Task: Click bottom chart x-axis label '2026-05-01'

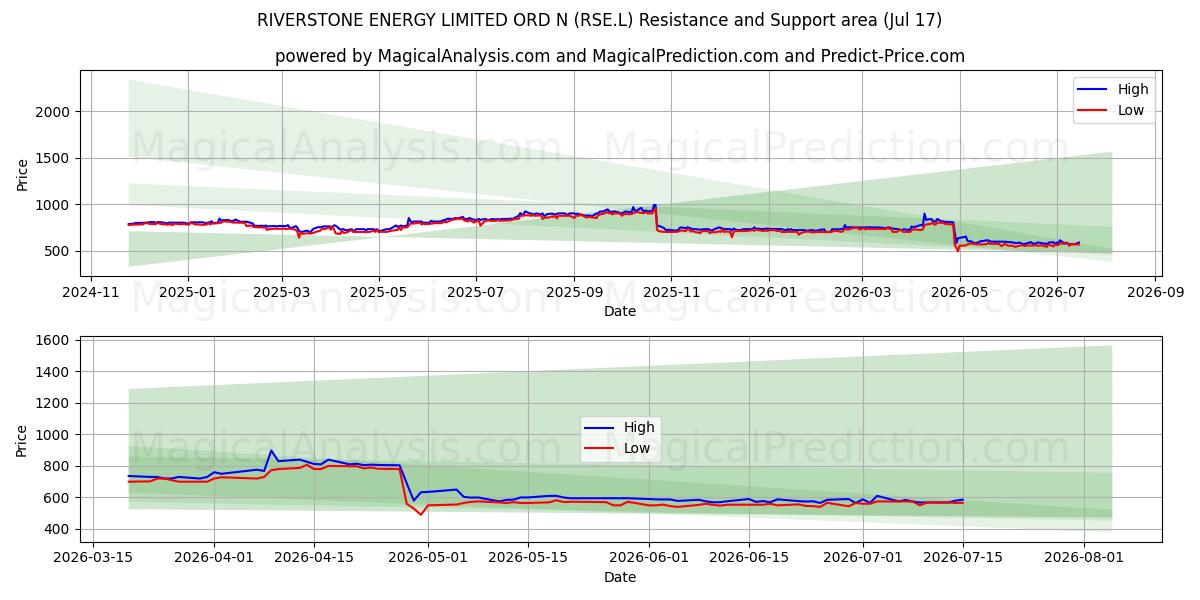Action: click(x=428, y=559)
